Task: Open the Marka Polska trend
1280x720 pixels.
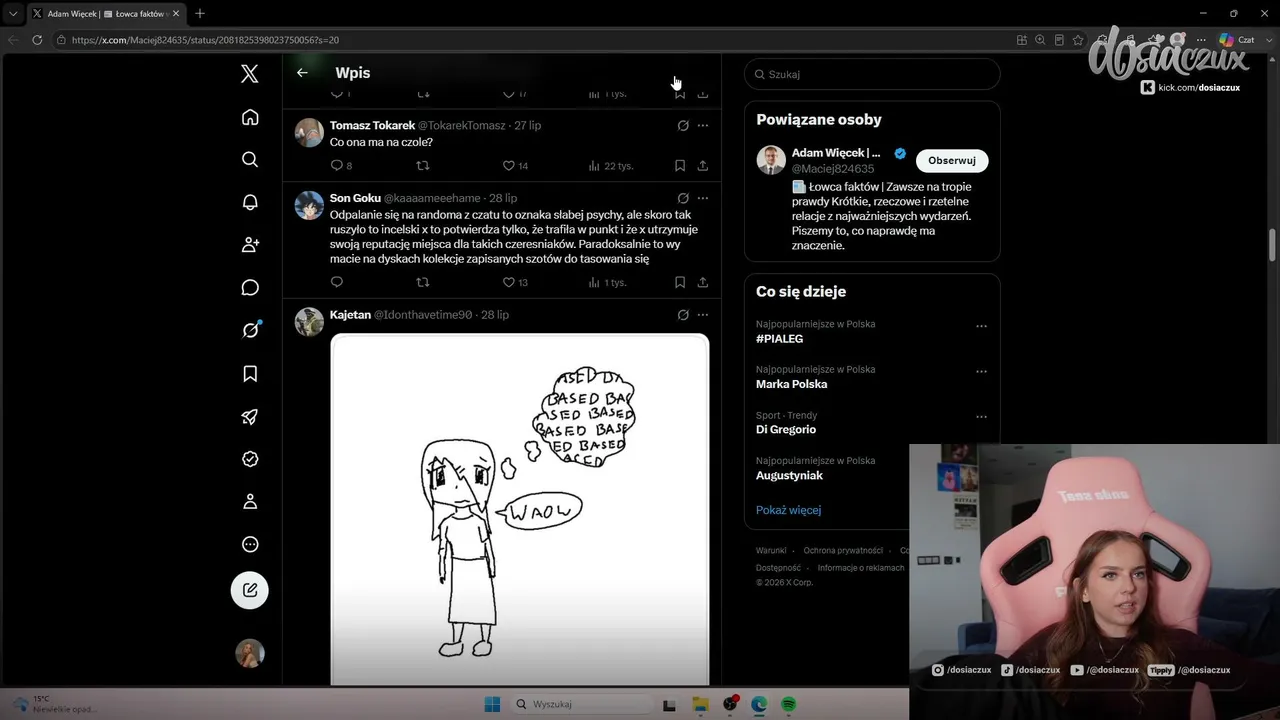Action: coord(792,384)
